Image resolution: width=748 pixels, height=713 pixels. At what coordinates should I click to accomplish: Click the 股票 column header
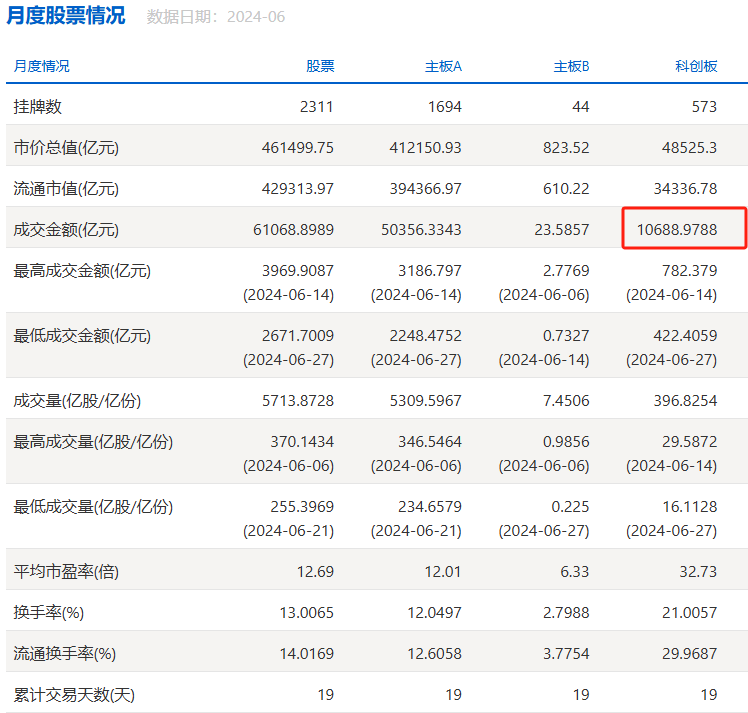click(x=320, y=66)
